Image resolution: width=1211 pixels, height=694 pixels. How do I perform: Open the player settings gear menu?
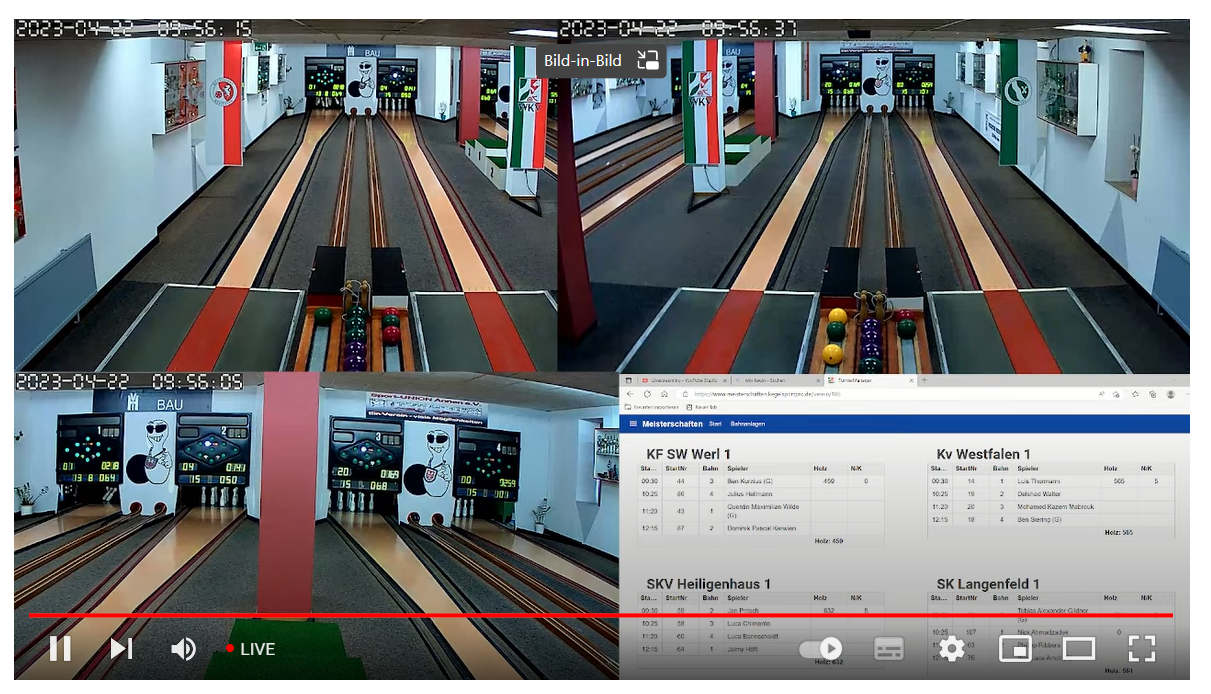point(951,649)
